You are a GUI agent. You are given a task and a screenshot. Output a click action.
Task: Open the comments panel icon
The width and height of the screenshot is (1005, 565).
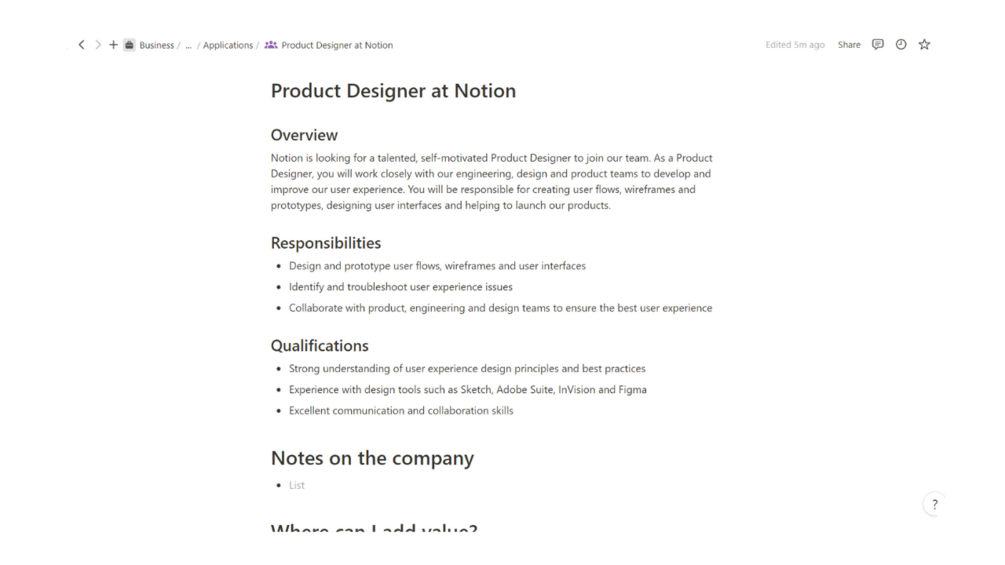[878, 45]
